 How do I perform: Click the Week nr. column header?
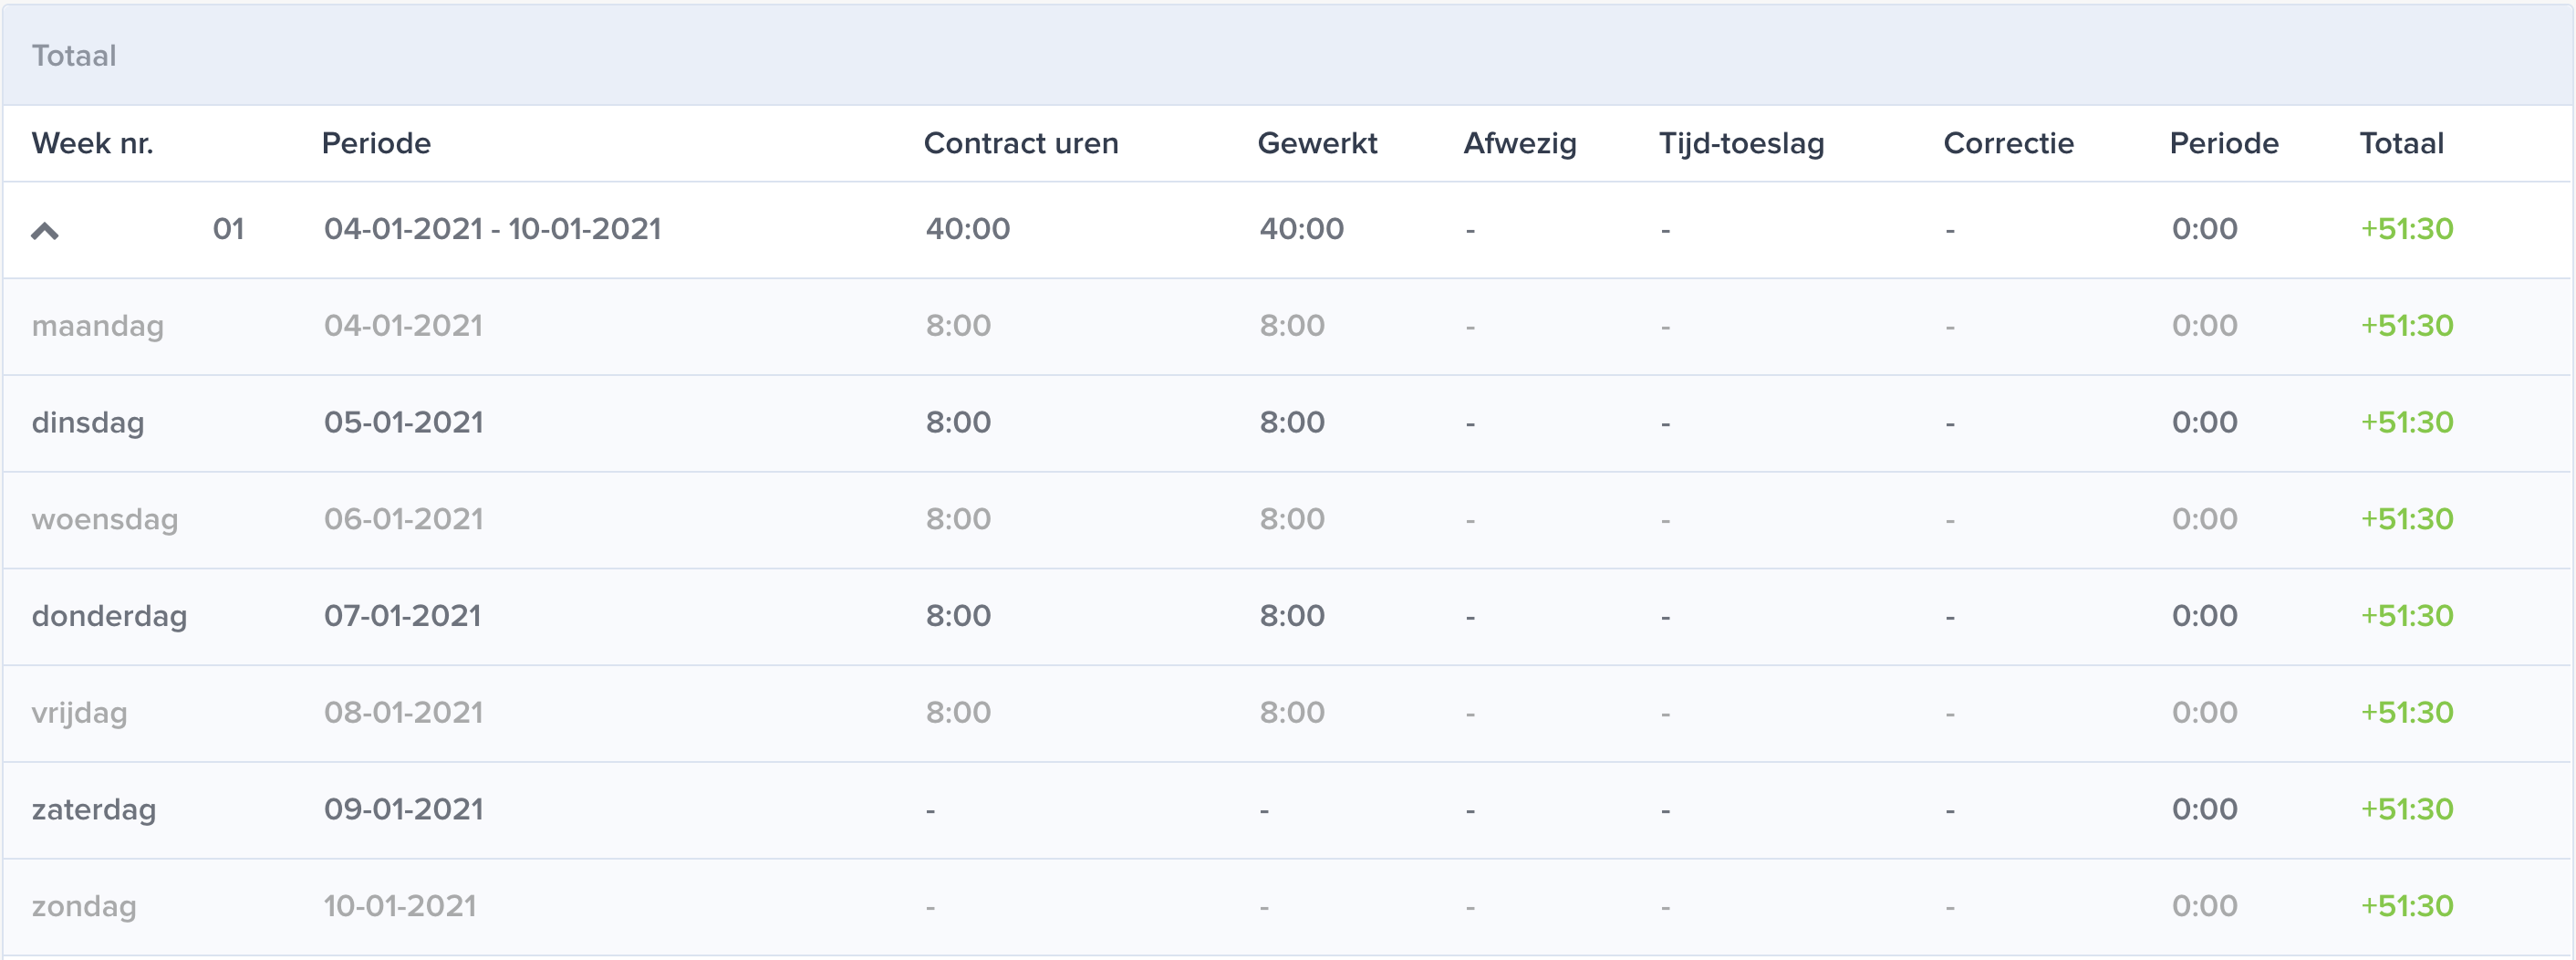tap(93, 143)
